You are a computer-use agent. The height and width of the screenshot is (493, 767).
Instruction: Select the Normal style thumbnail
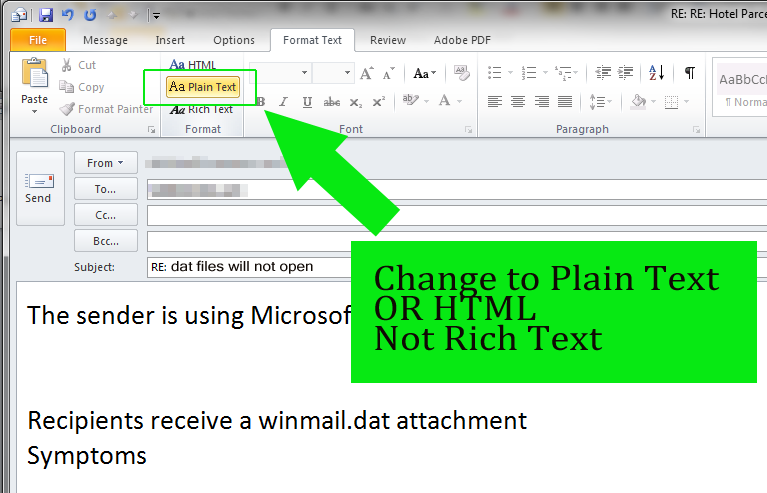coord(742,88)
